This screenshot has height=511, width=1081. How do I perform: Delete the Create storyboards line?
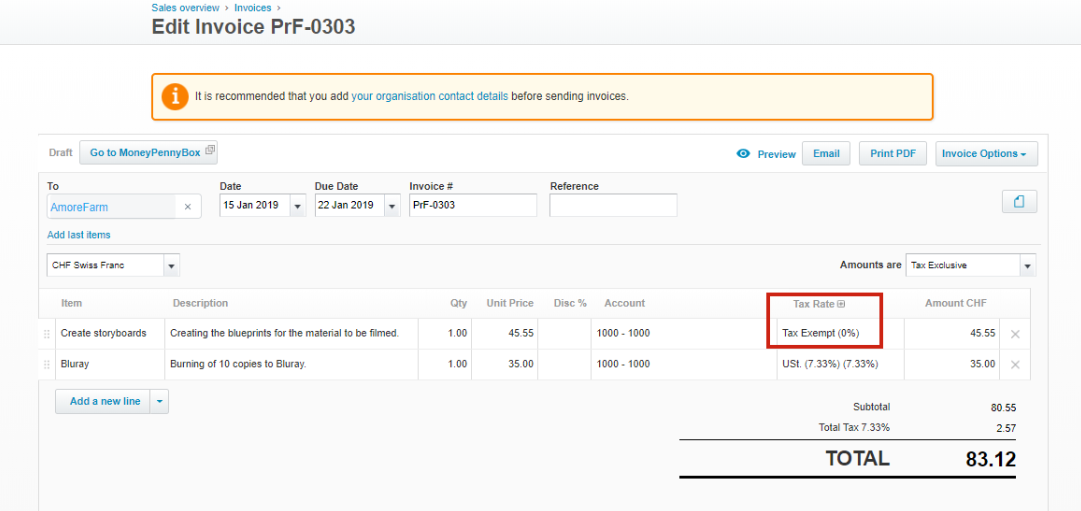tap(1015, 334)
